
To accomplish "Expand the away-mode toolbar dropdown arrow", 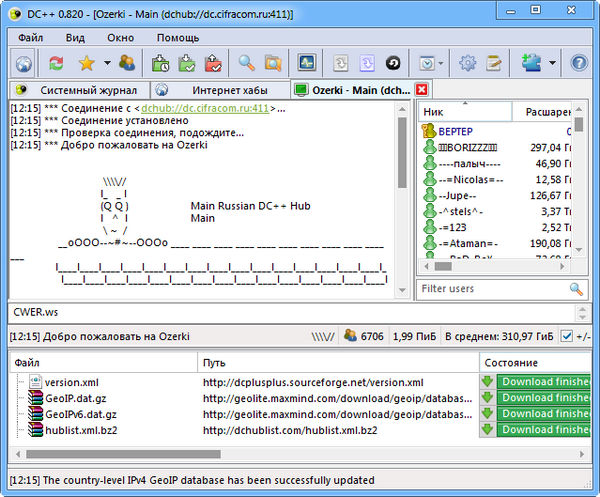I will pos(441,63).
